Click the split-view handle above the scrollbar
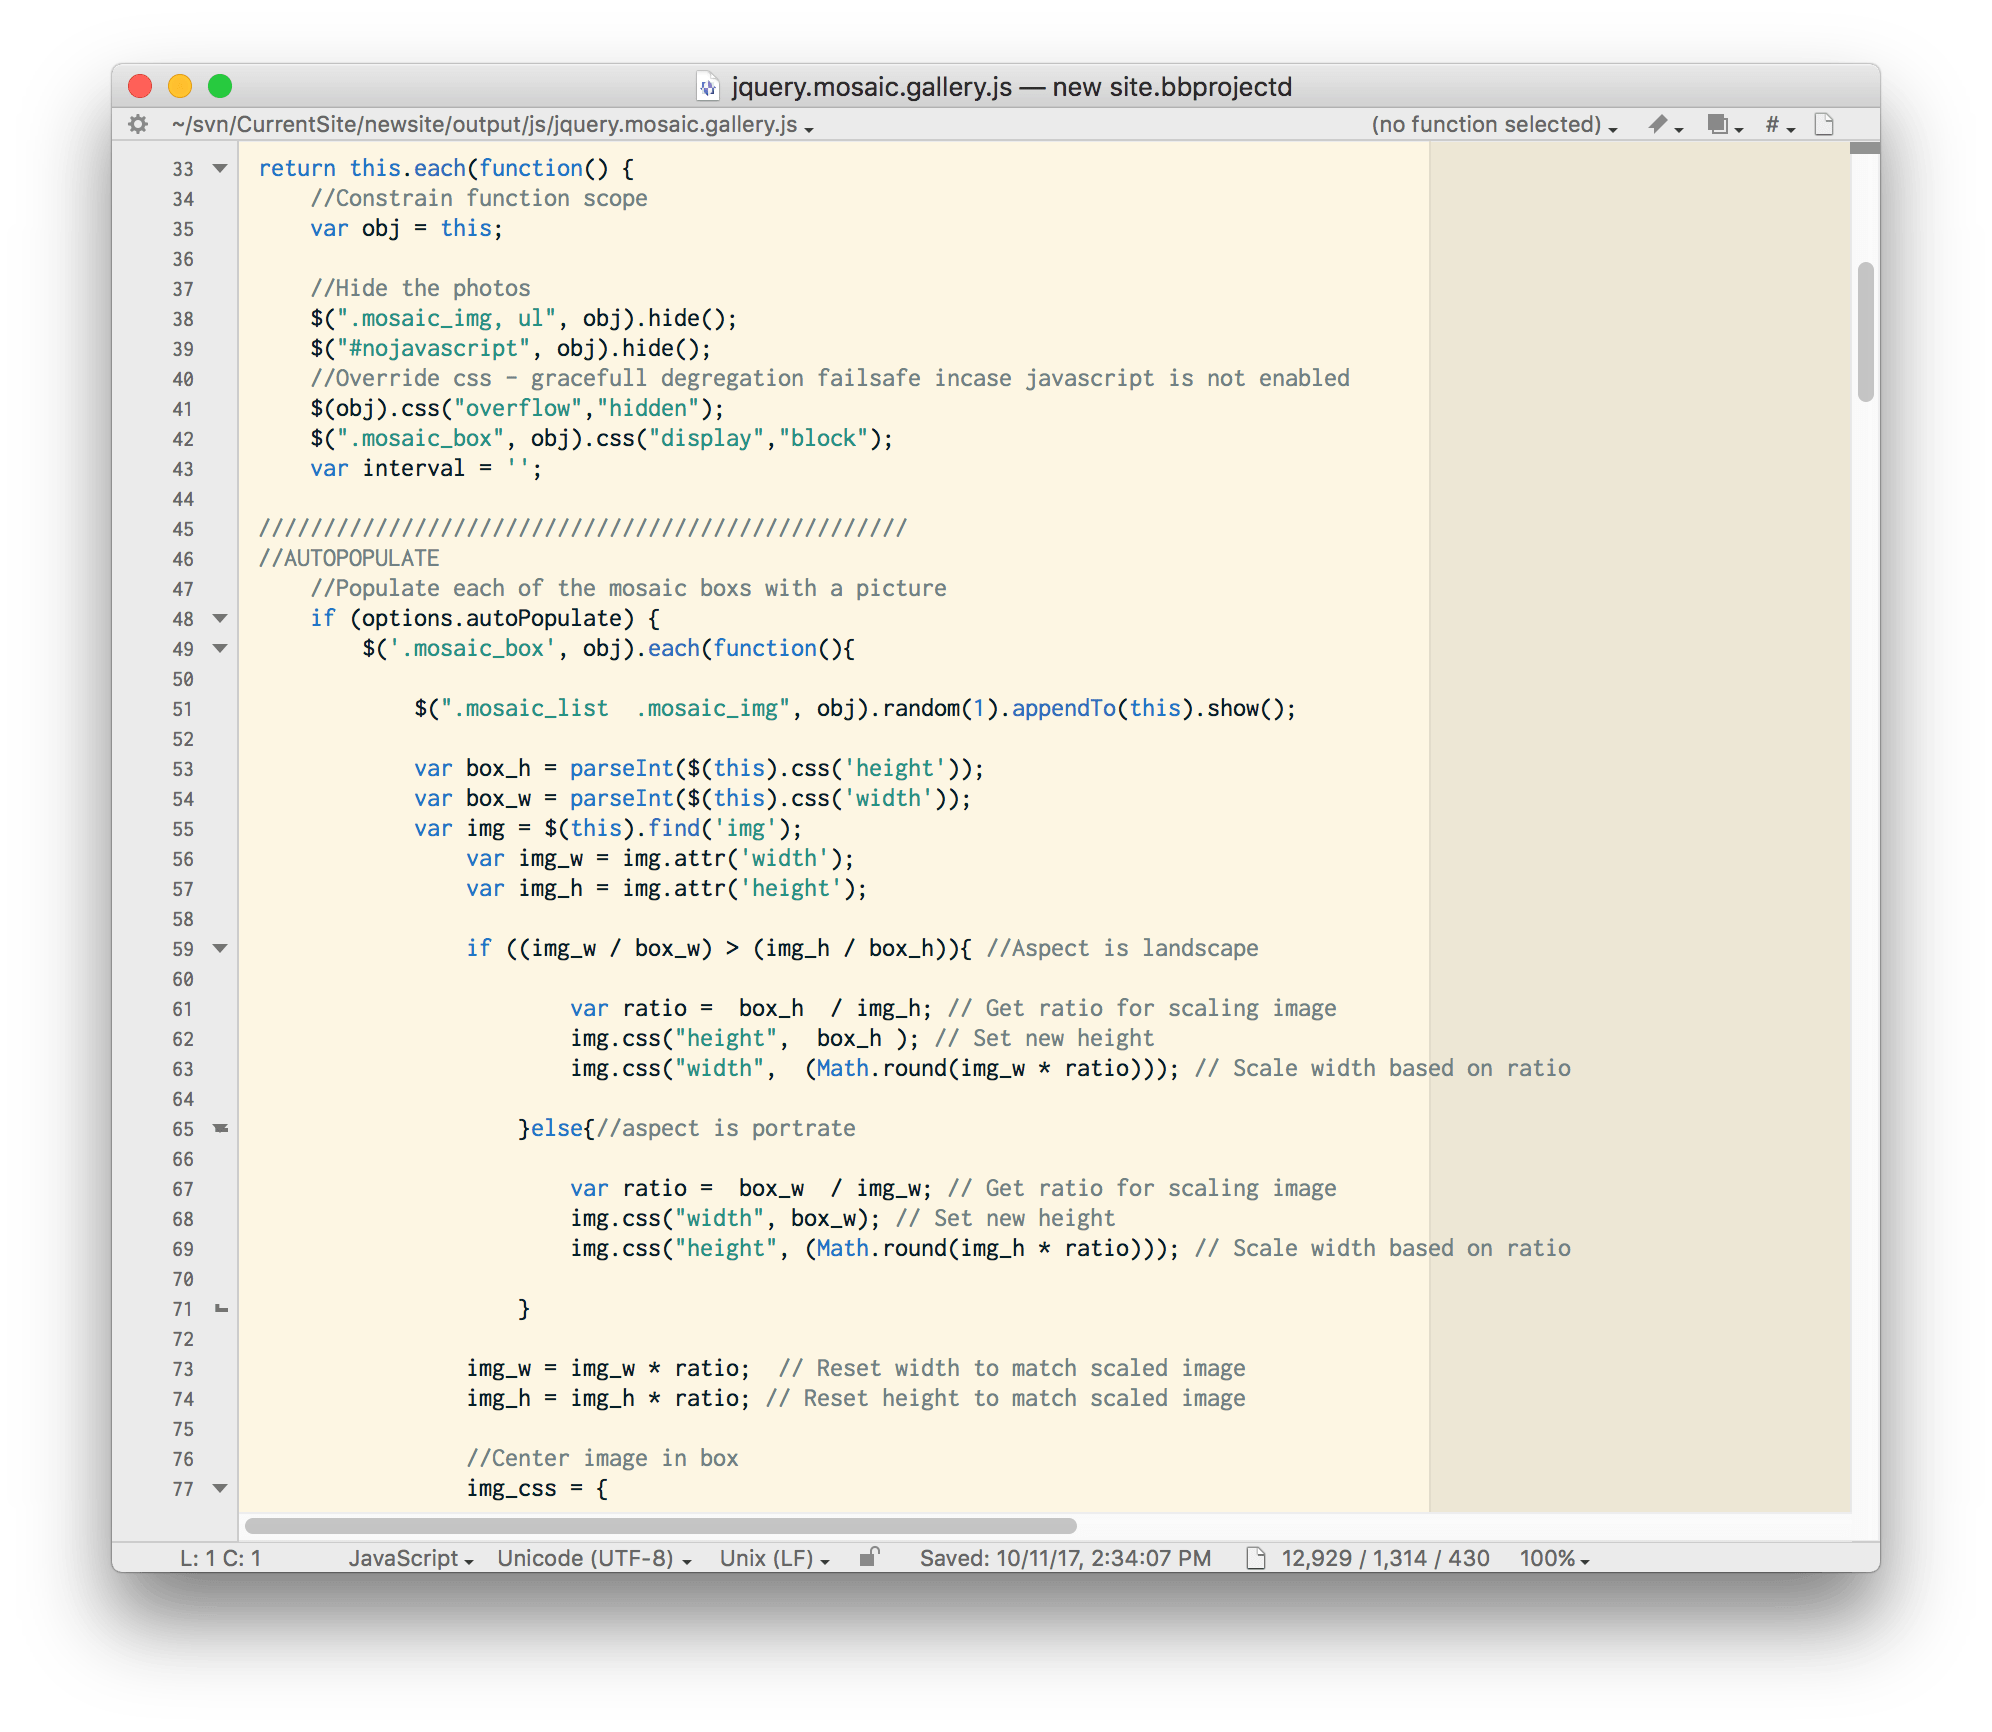The height and width of the screenshot is (1732, 1992). tap(1864, 148)
